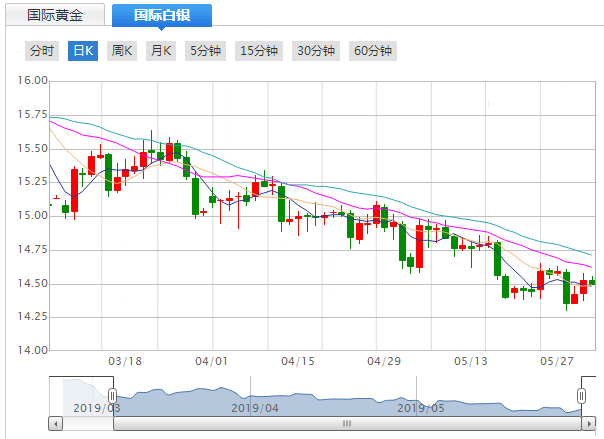
Task: Switch to 月K monthly candlesticks
Action: click(x=161, y=51)
